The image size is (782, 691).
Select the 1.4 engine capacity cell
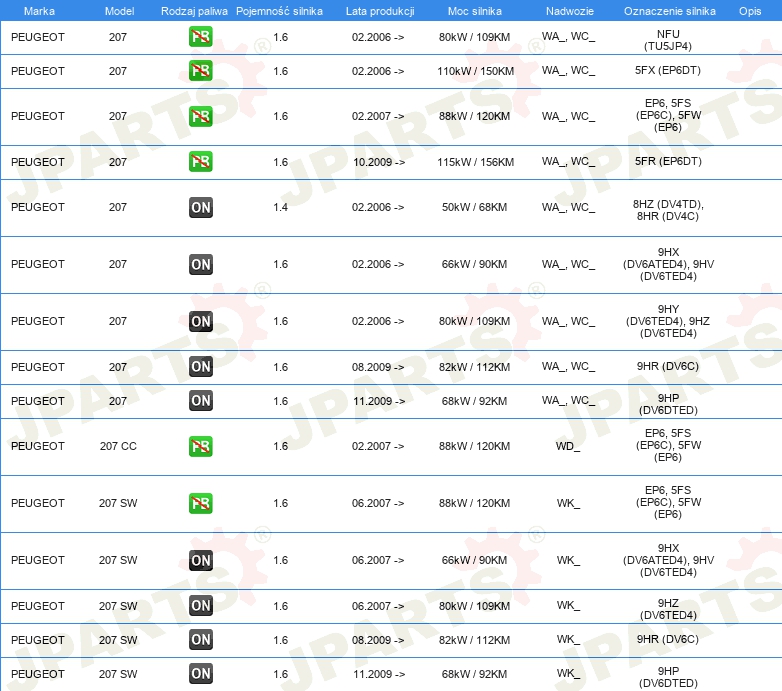pos(280,207)
